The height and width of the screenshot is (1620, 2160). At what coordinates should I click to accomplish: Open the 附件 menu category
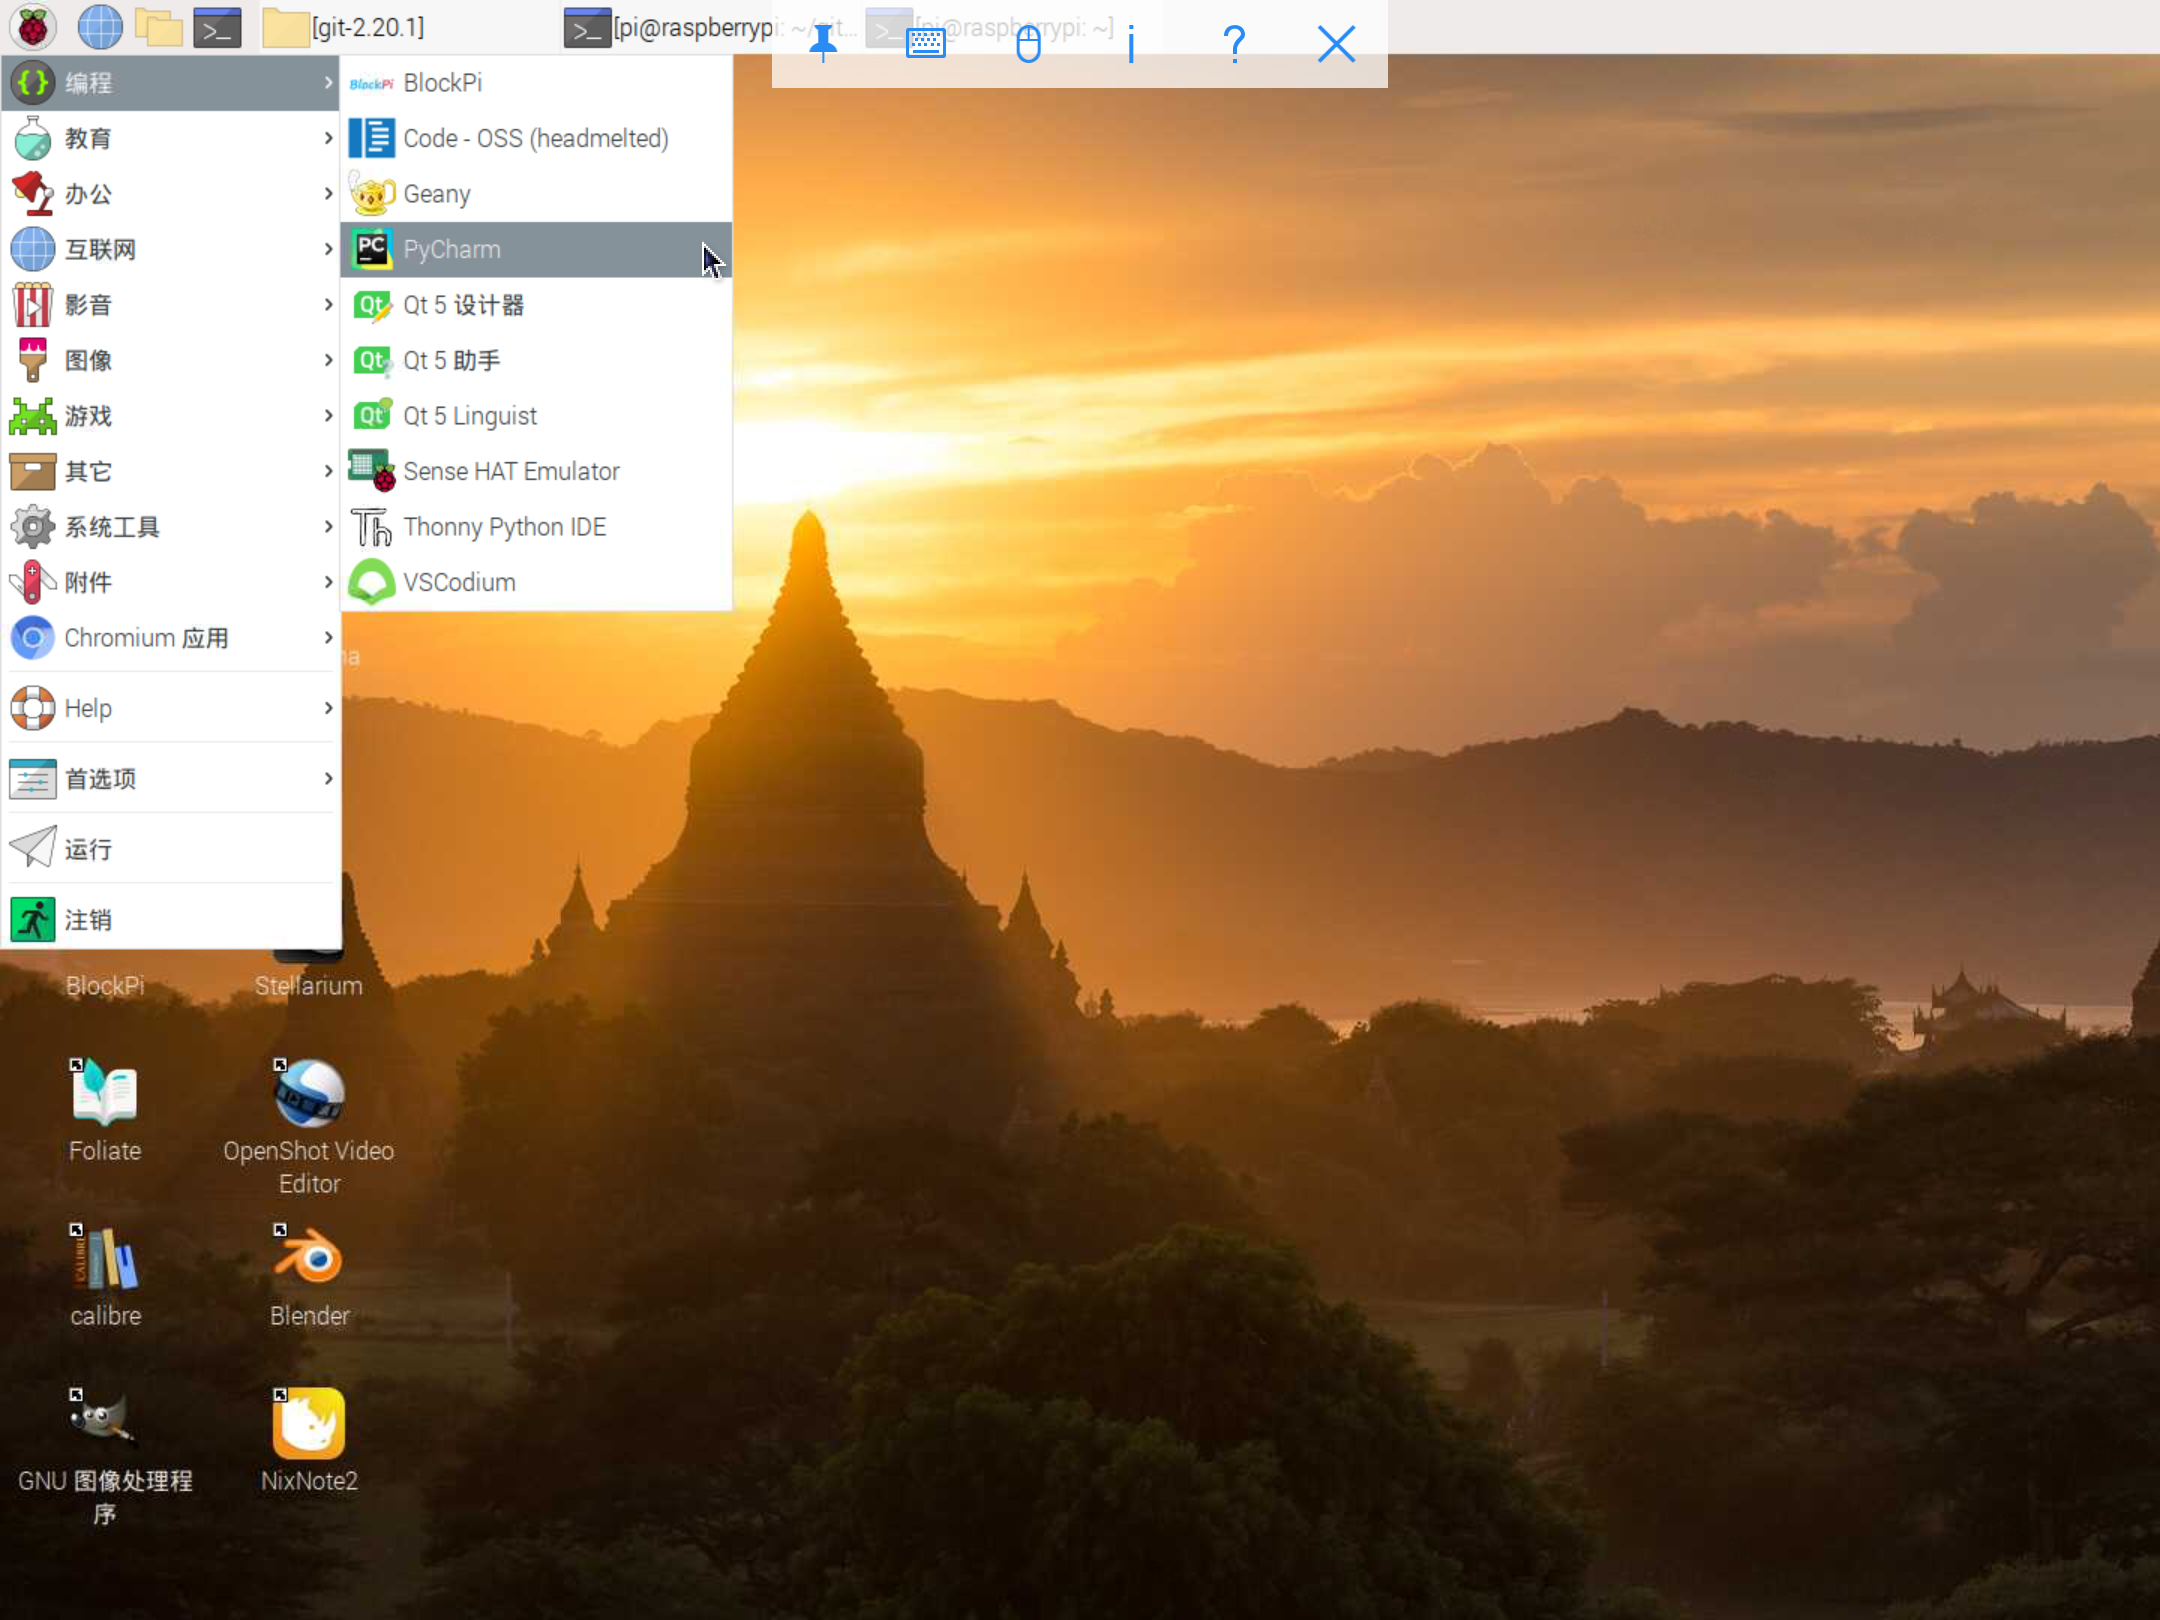171,582
